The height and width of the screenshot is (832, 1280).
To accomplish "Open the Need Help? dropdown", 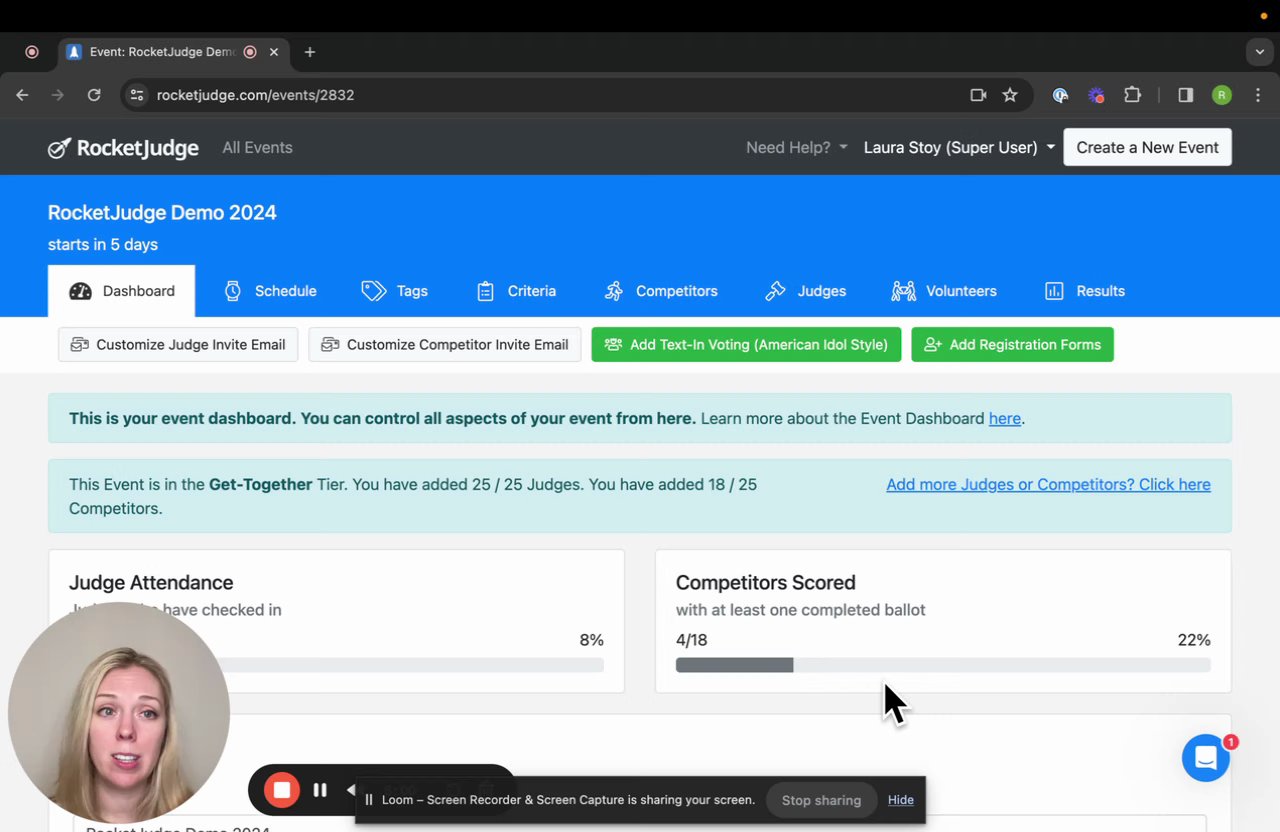I will click(x=797, y=148).
